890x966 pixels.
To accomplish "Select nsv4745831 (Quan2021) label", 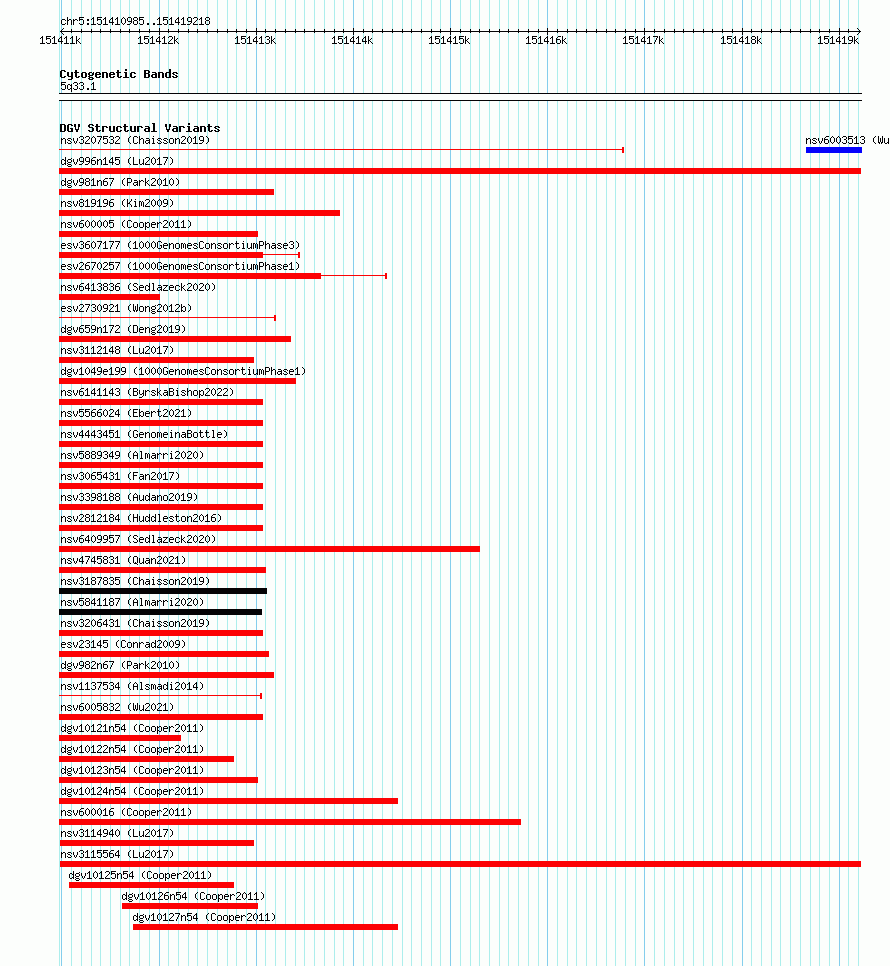I will tap(123, 560).
